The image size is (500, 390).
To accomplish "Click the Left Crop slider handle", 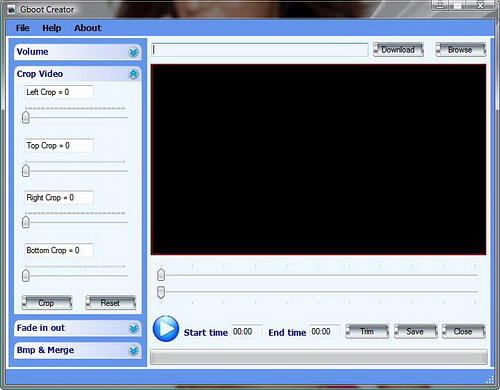I will click(x=26, y=117).
